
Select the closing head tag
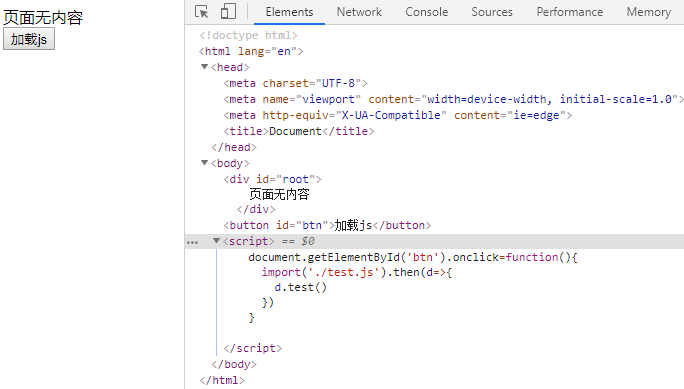tap(234, 147)
